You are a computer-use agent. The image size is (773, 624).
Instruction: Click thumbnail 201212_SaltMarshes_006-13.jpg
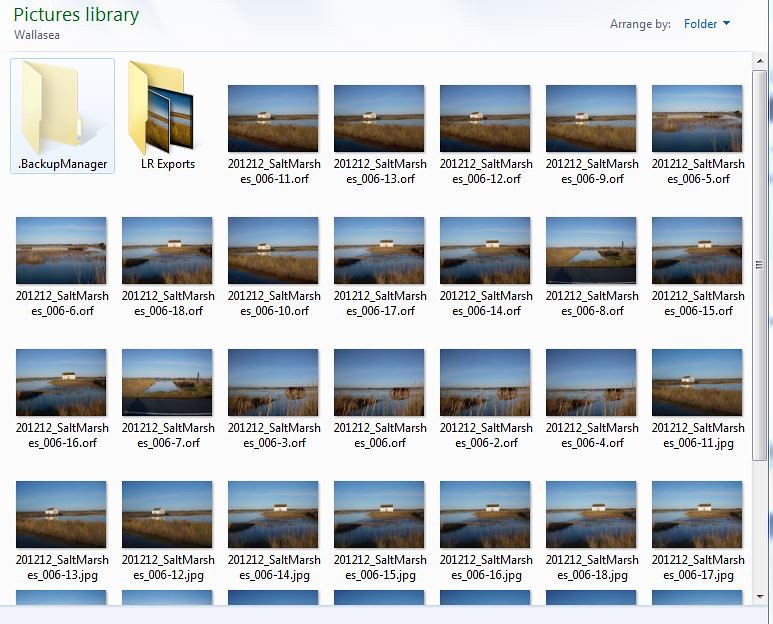click(x=61, y=514)
